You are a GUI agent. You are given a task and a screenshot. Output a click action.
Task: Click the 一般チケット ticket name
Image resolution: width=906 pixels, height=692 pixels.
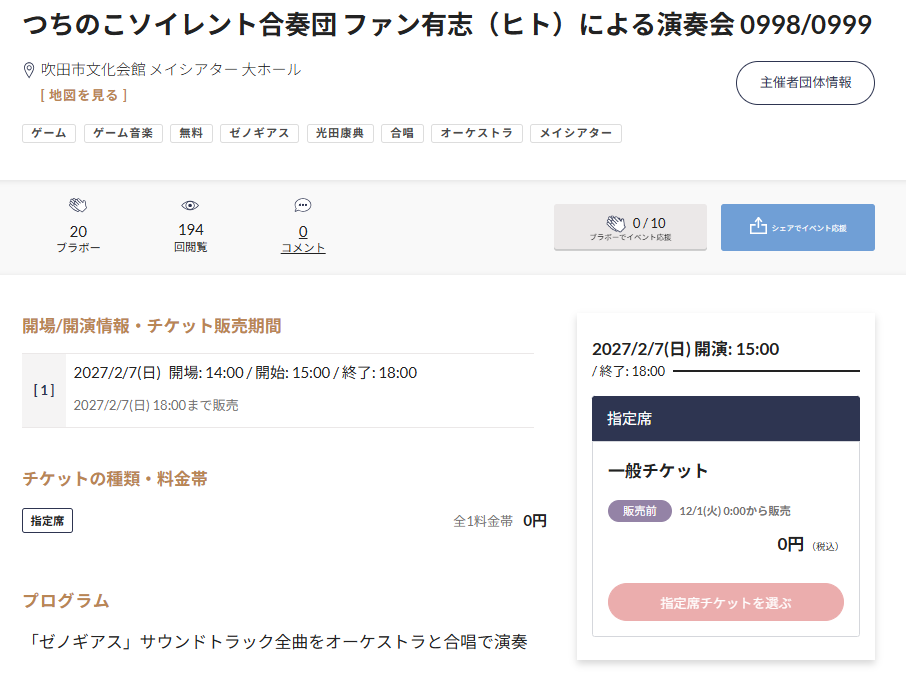pyautogui.click(x=658, y=471)
